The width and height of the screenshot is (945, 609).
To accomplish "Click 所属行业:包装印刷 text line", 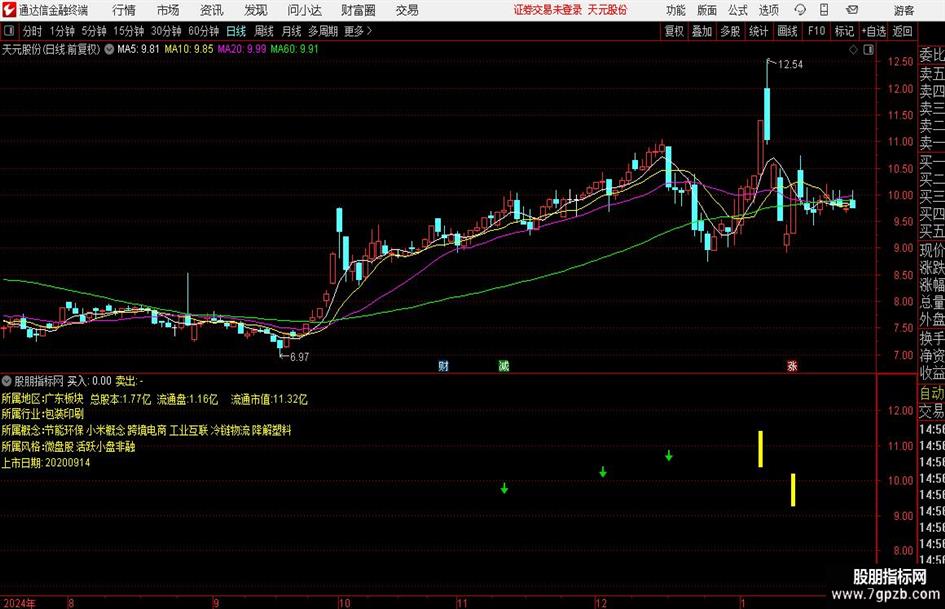I will 43,414.
